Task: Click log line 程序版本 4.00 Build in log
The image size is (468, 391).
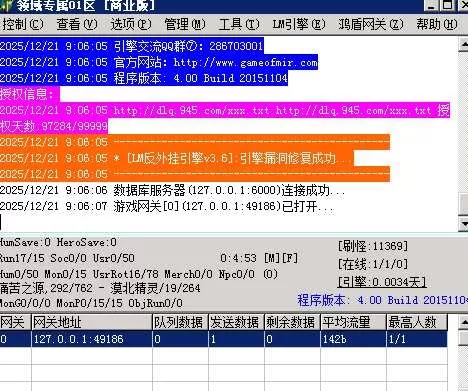Action: [x=144, y=78]
